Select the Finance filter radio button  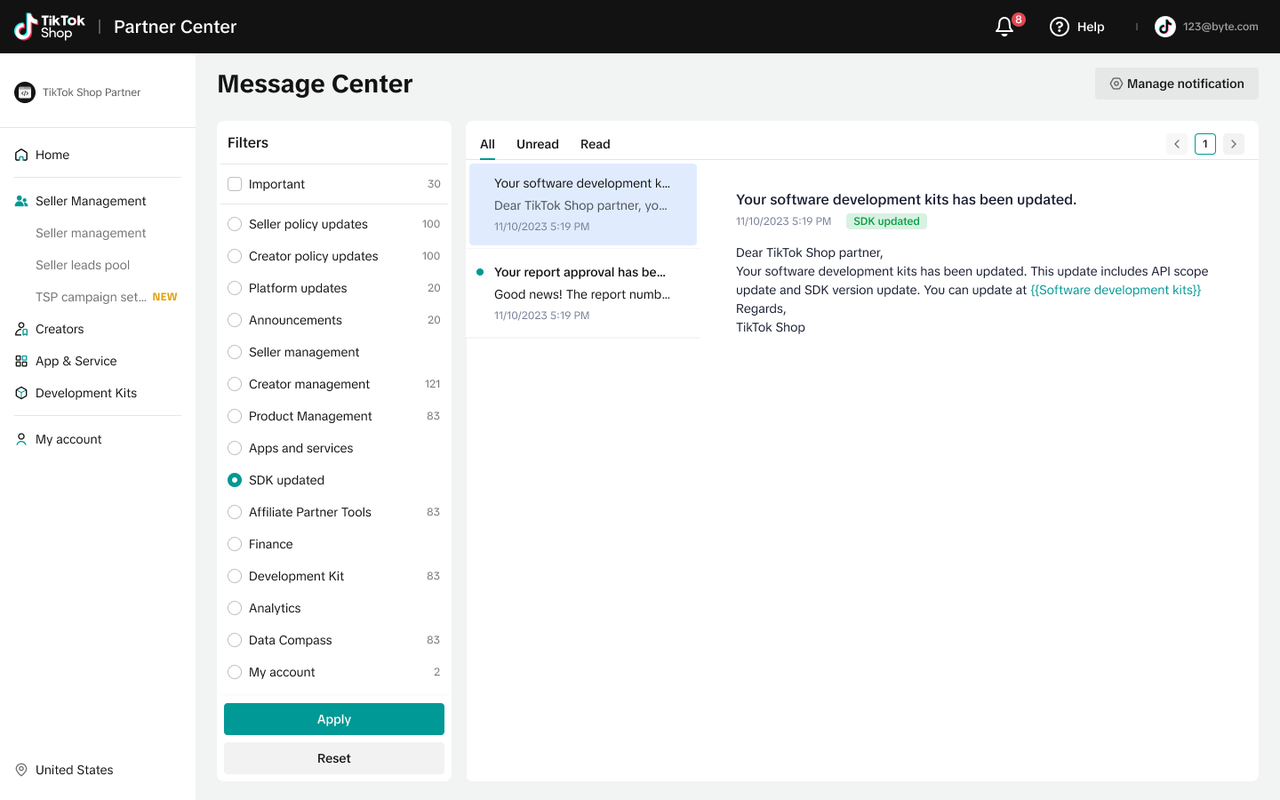tap(235, 544)
